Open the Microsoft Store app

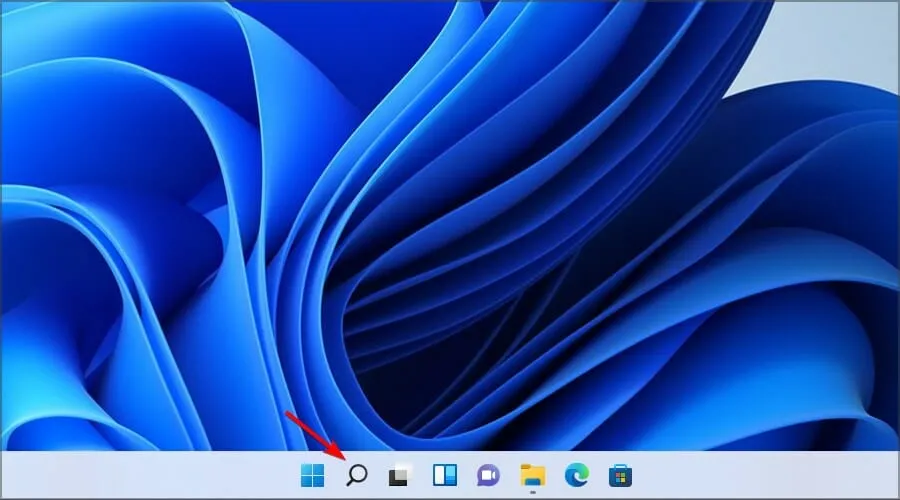[x=620, y=475]
